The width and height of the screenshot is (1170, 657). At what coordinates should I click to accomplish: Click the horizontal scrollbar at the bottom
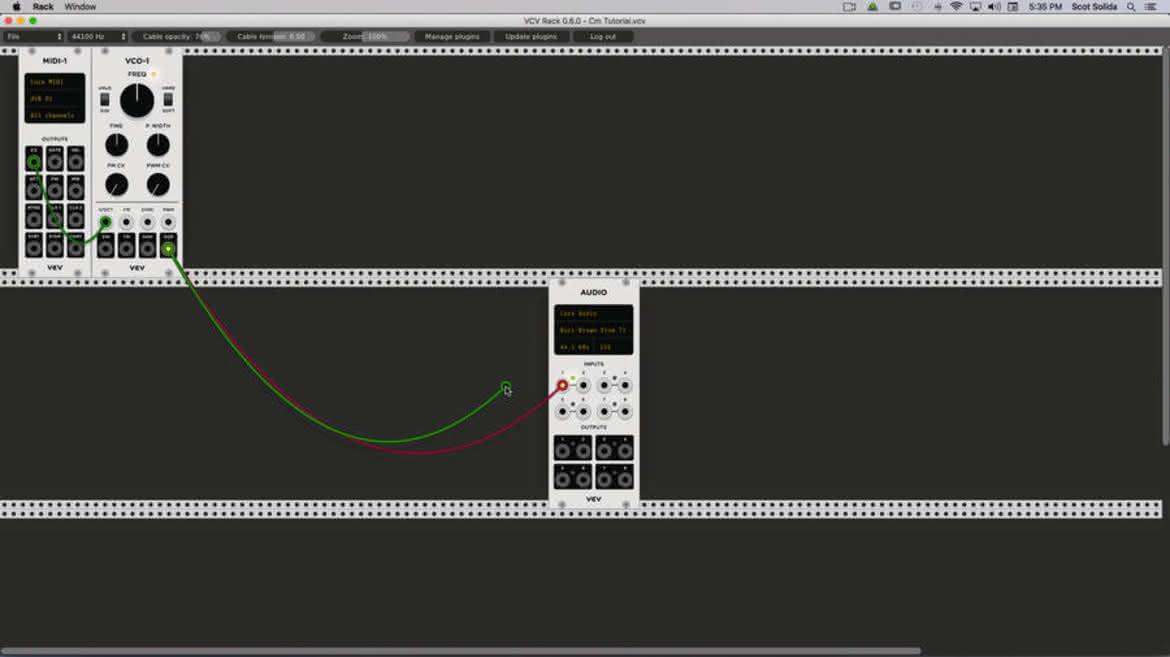point(460,651)
